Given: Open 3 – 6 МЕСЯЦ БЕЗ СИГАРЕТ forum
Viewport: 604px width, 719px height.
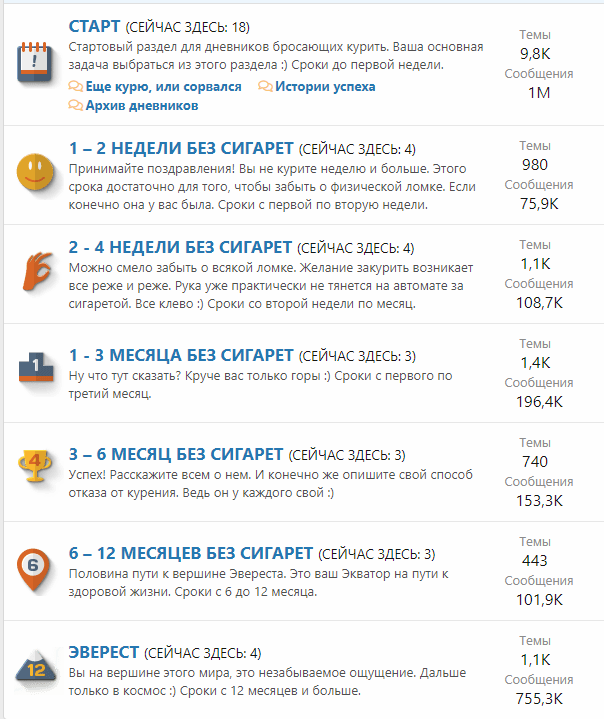Looking at the screenshot, I should click(x=175, y=453).
